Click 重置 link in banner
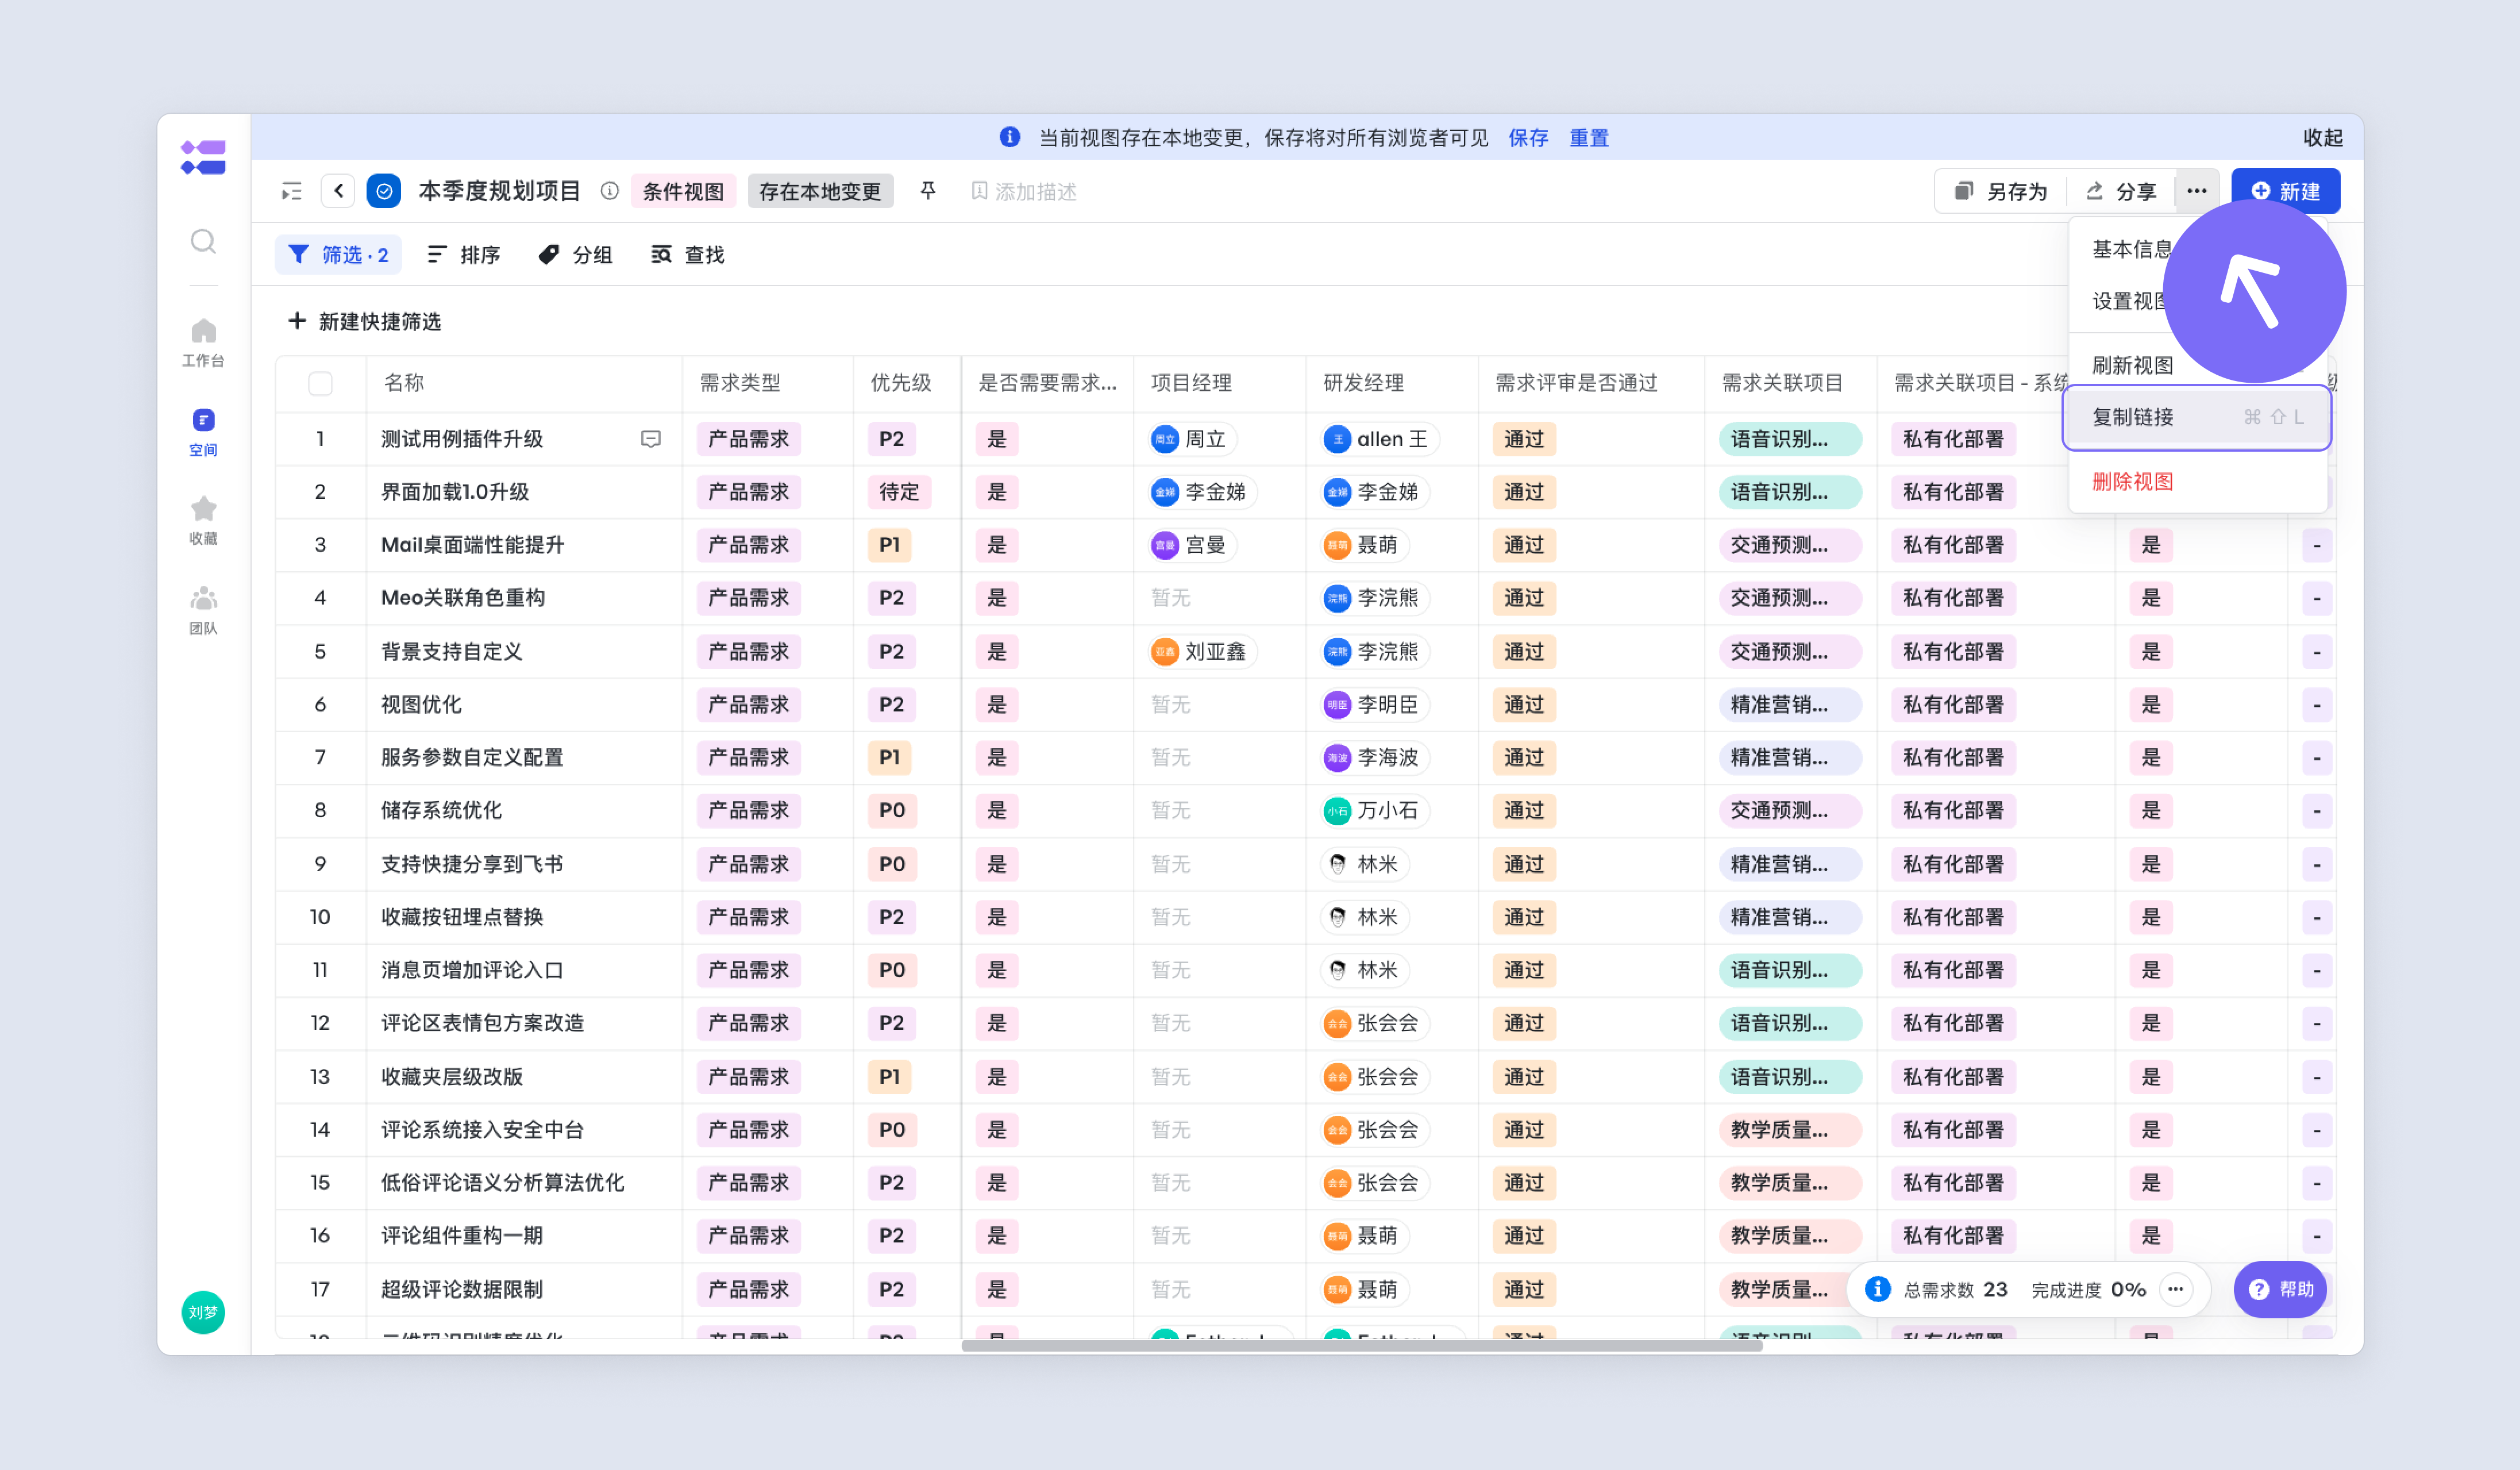Image resolution: width=2520 pixels, height=1470 pixels. click(x=1589, y=137)
